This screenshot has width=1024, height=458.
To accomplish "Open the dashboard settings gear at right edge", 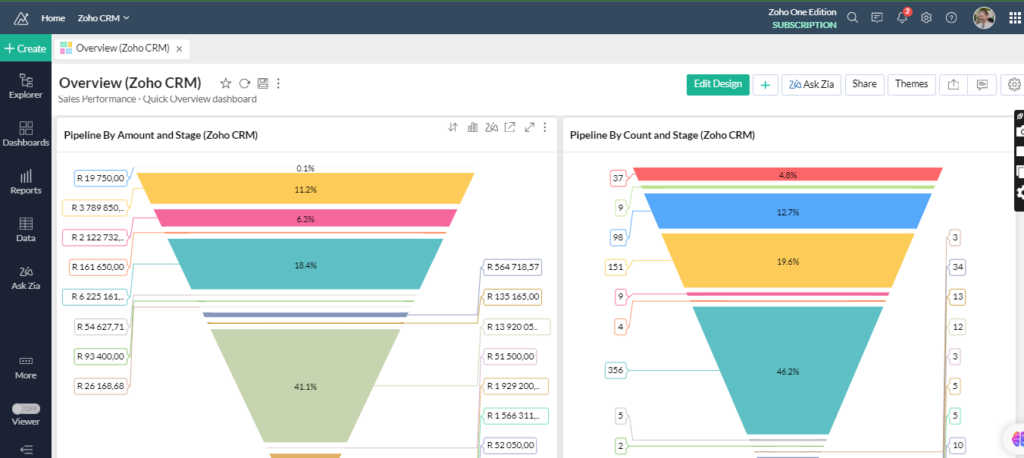I will point(1014,85).
